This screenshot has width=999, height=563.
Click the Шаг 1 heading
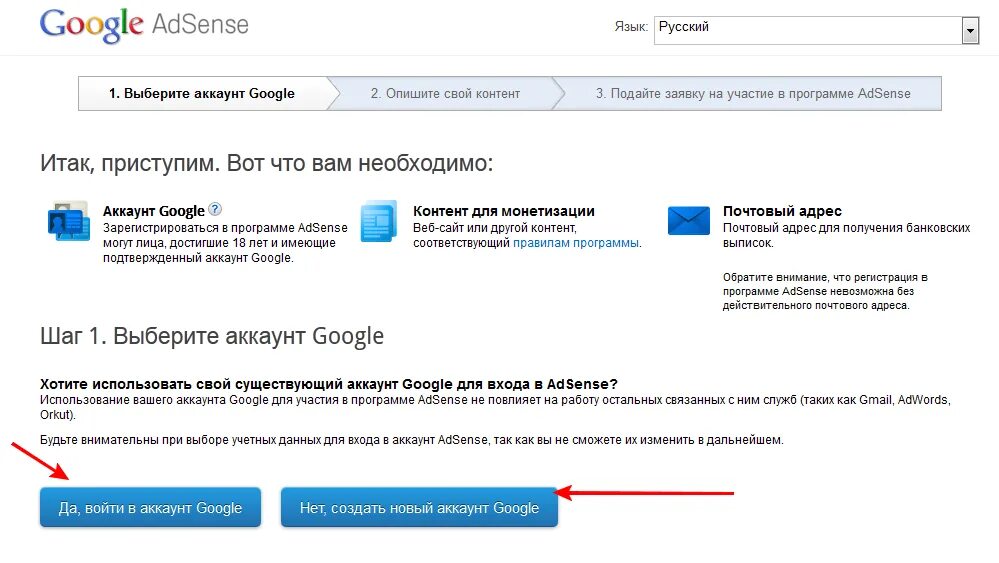212,336
